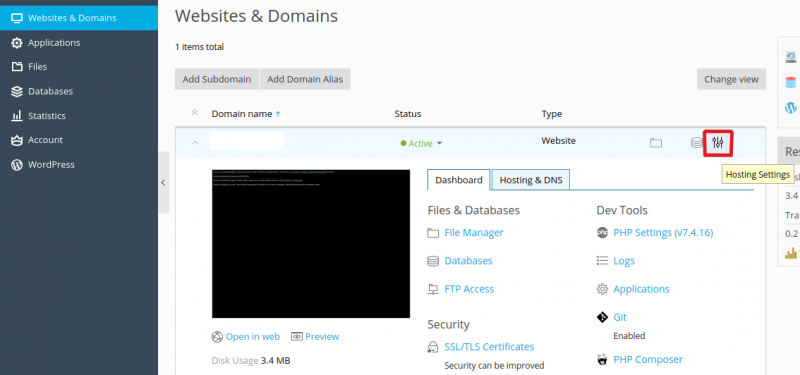
Task: Collapse the sidebar with arrow handle
Action: point(163,182)
